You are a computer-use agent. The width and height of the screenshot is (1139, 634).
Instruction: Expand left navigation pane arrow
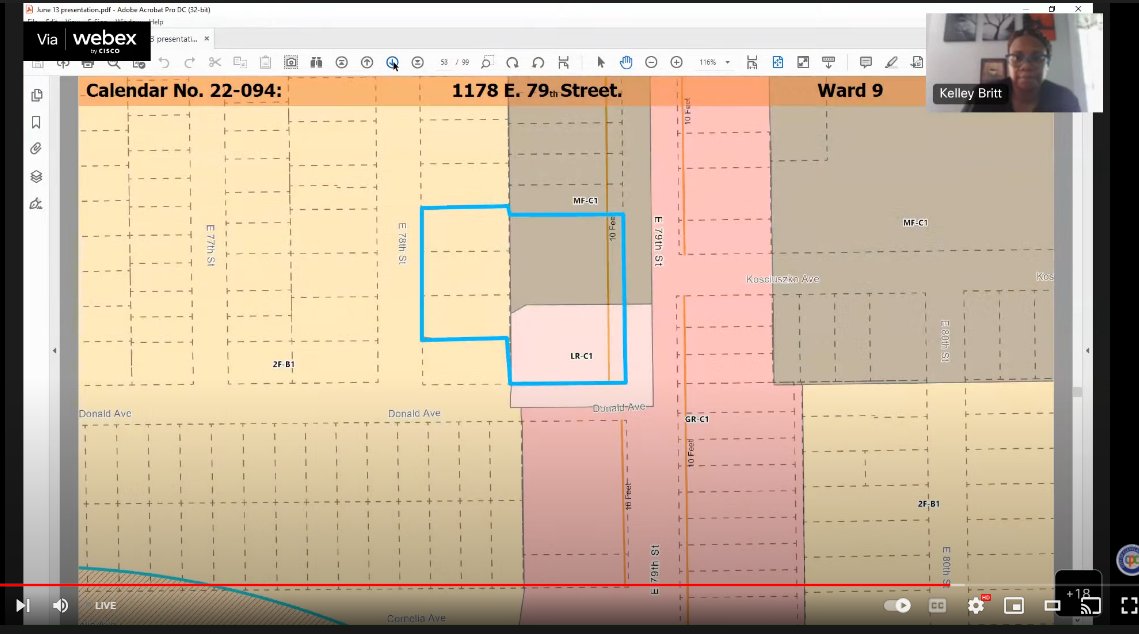(x=54, y=351)
